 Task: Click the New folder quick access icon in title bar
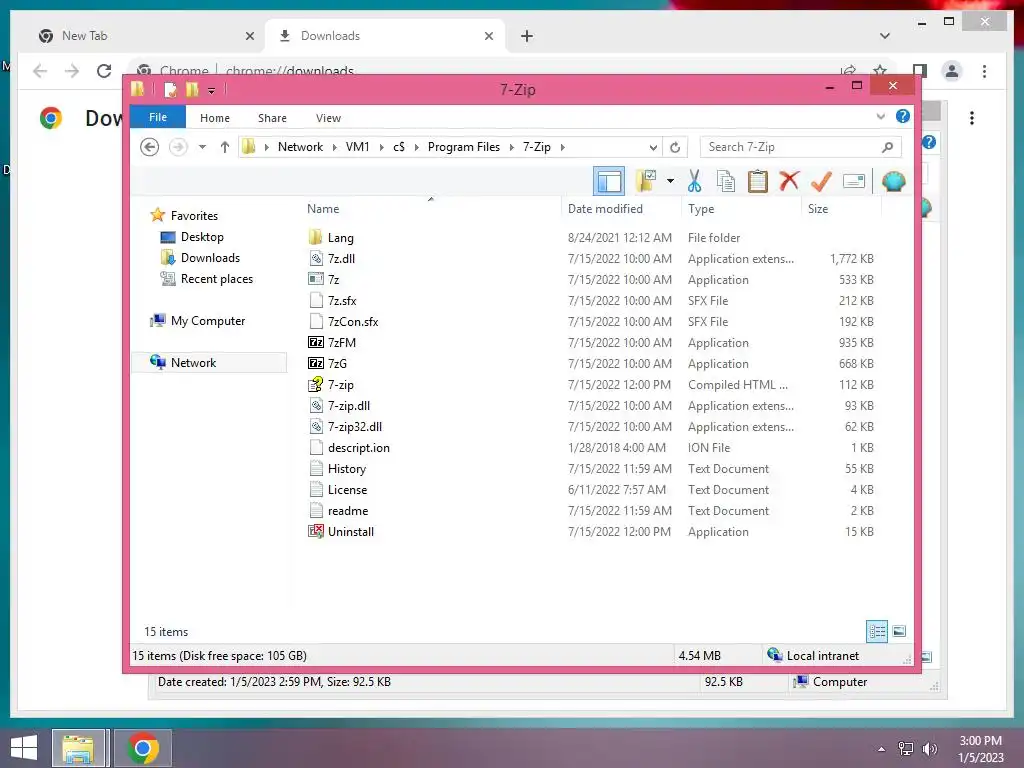click(192, 89)
